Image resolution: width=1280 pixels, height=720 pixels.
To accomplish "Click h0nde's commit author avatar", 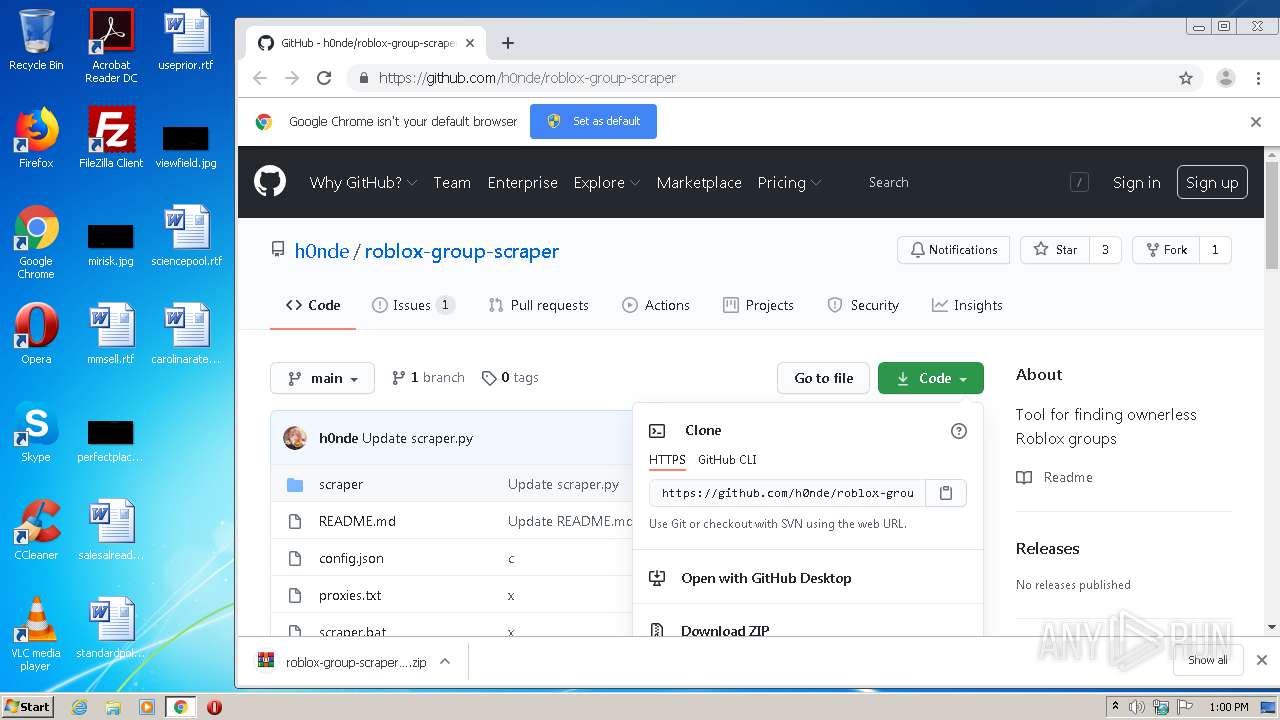I will coord(295,438).
